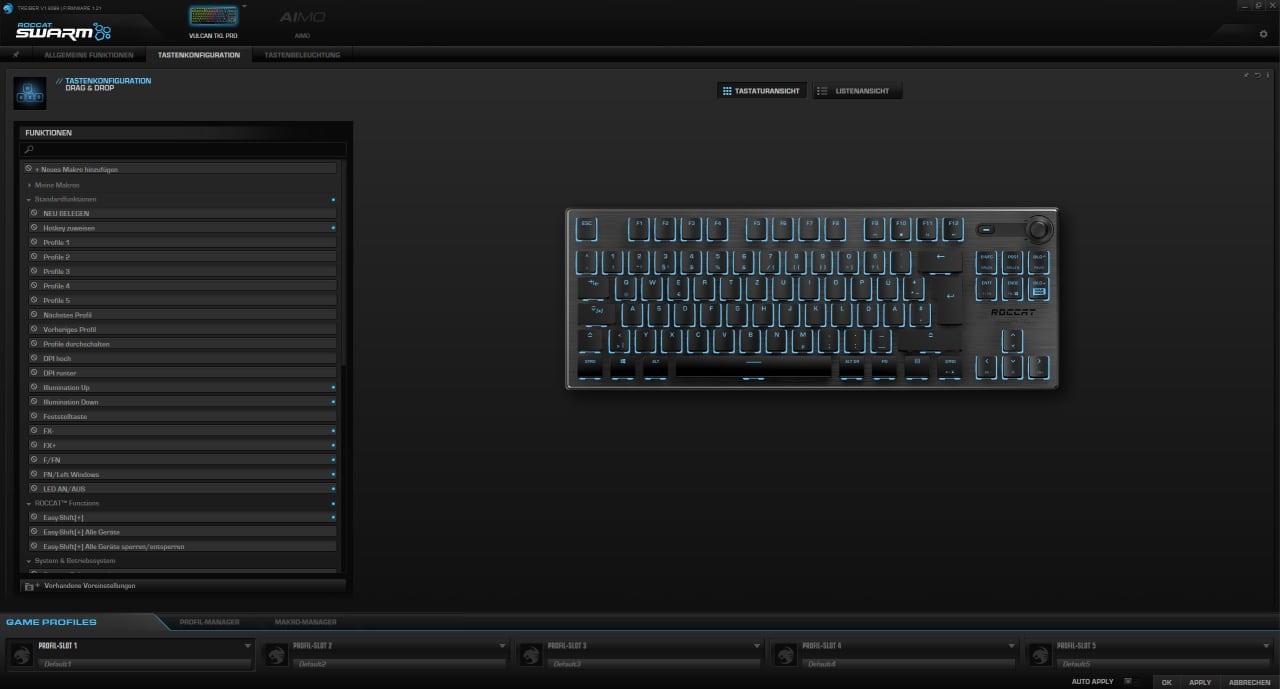Open the settings gear icon
The image size is (1280, 689).
(1263, 34)
